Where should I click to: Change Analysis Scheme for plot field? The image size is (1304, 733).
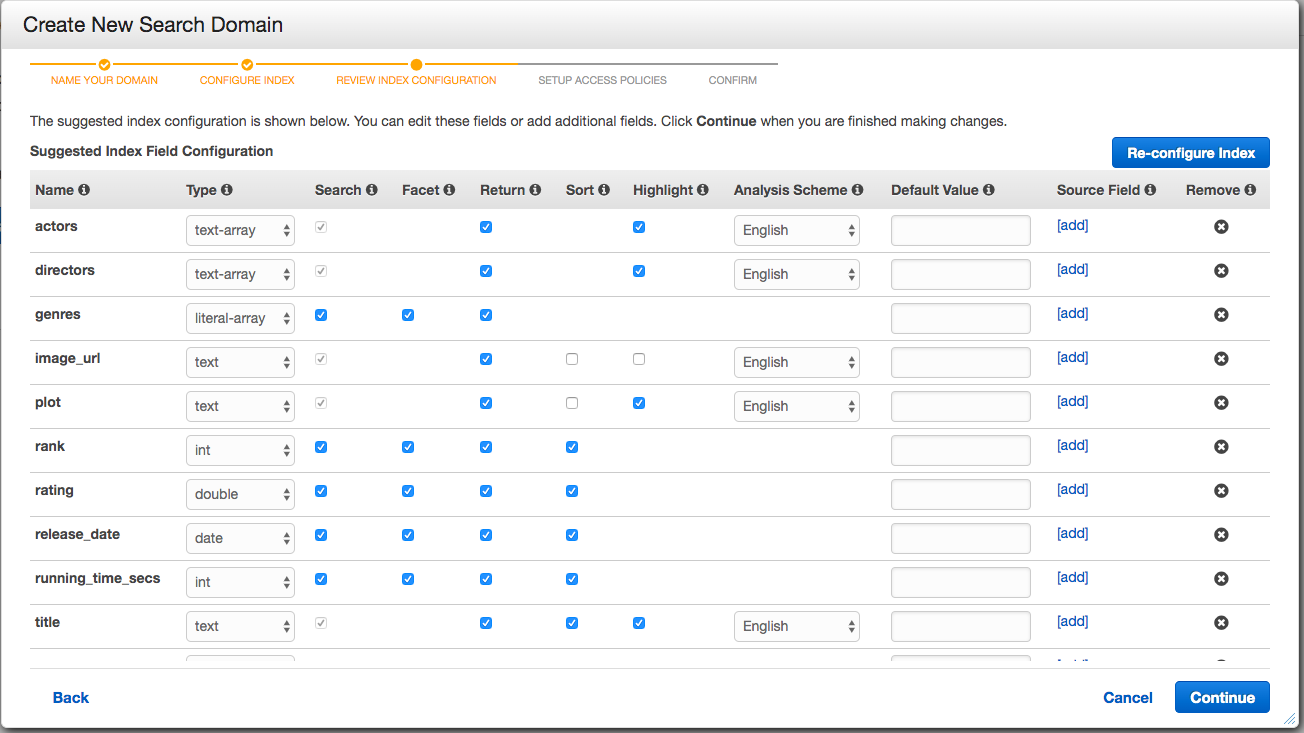point(796,406)
